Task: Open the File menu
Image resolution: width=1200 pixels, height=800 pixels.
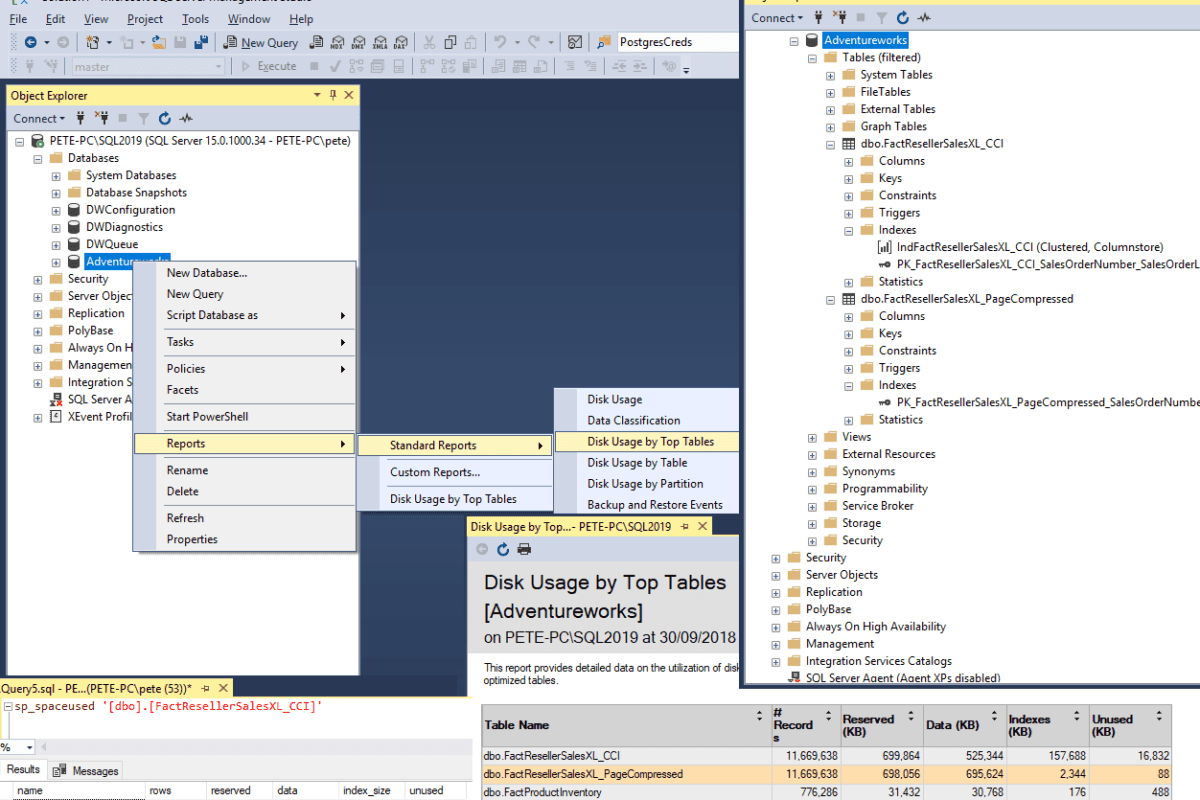Action: tap(18, 18)
